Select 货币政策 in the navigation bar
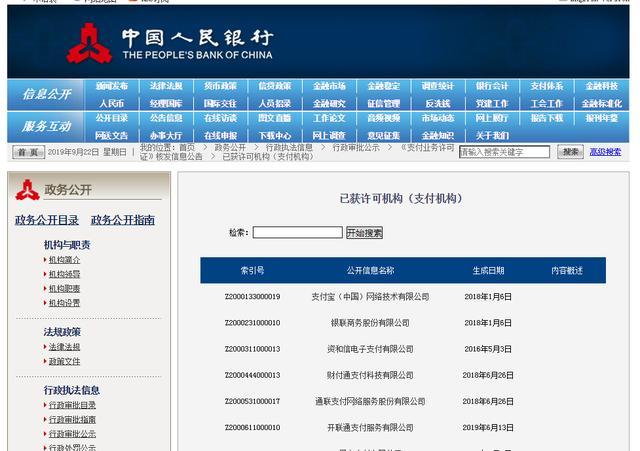Image resolution: width=640 pixels, height=451 pixels. [220, 87]
